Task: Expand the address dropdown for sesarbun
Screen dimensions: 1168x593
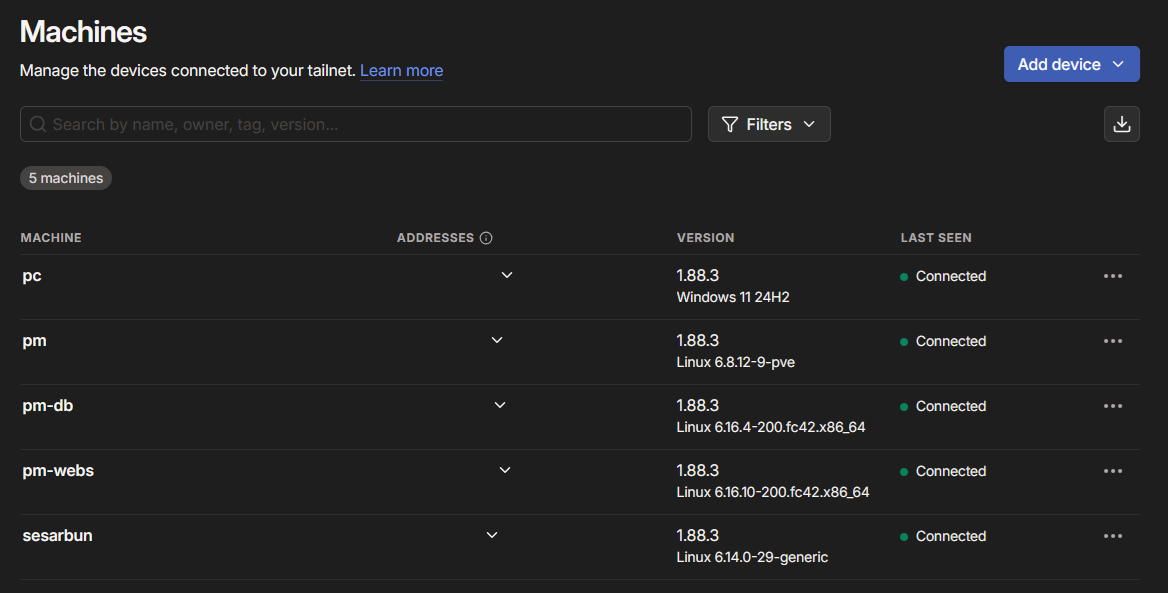Action: 492,535
